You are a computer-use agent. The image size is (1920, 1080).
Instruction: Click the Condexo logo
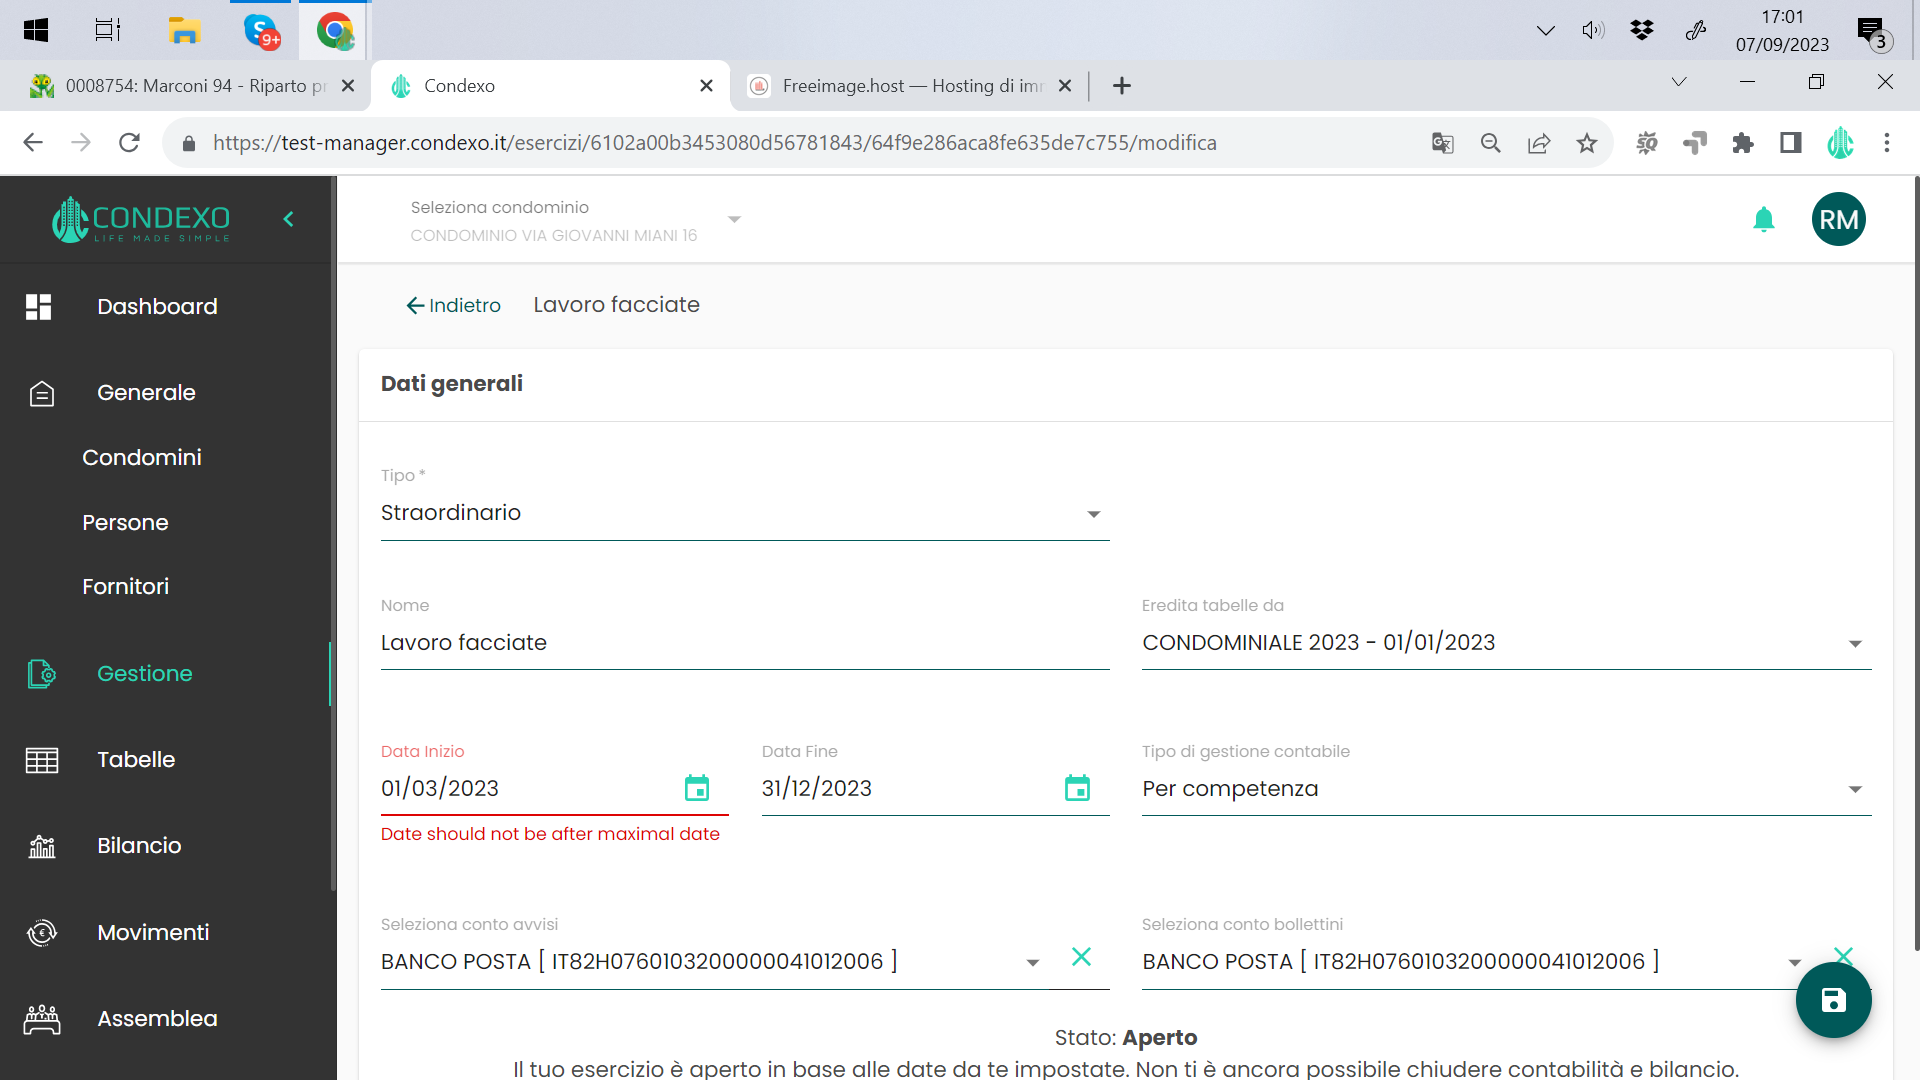(x=141, y=219)
